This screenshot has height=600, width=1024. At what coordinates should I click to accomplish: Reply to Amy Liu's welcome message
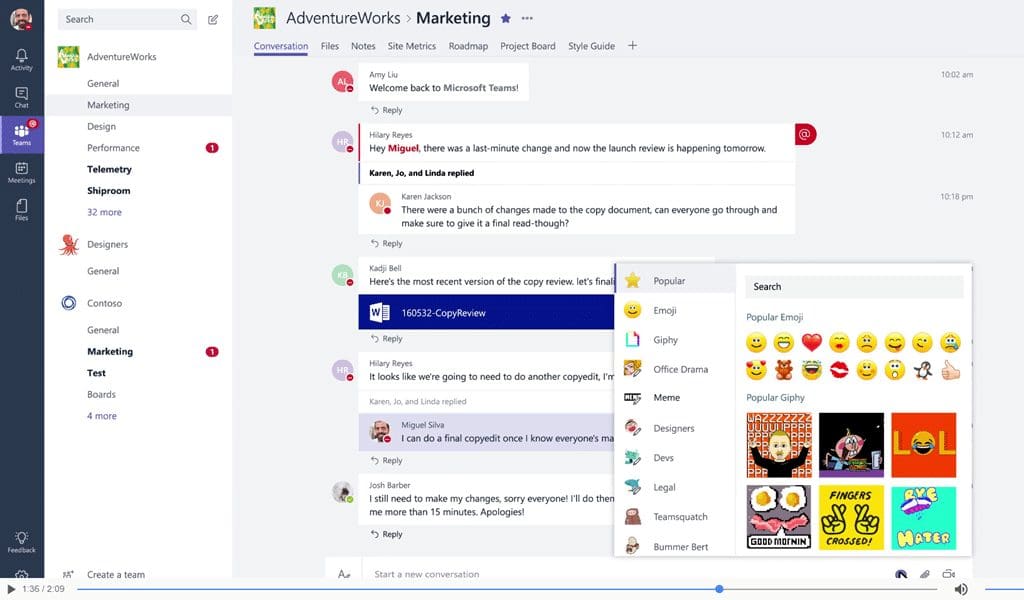coord(387,110)
